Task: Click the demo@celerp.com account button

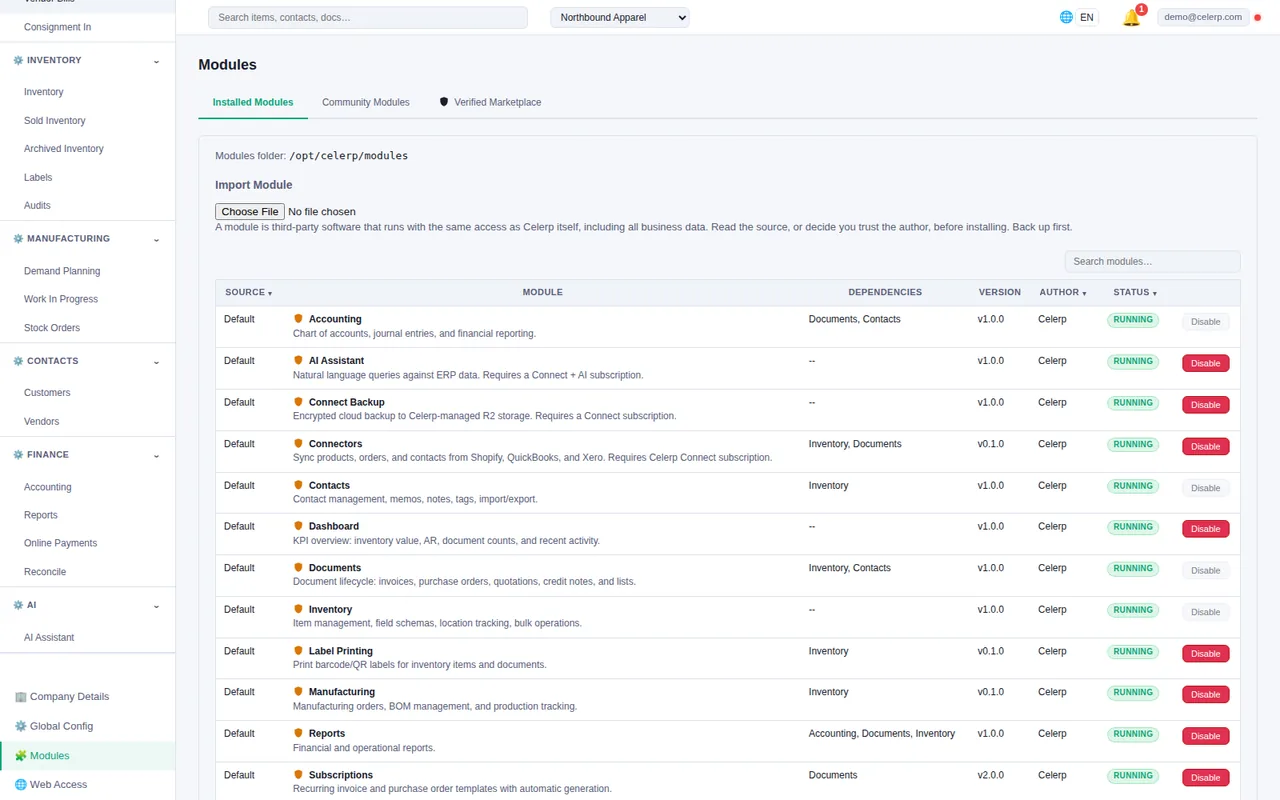Action: point(1203,17)
